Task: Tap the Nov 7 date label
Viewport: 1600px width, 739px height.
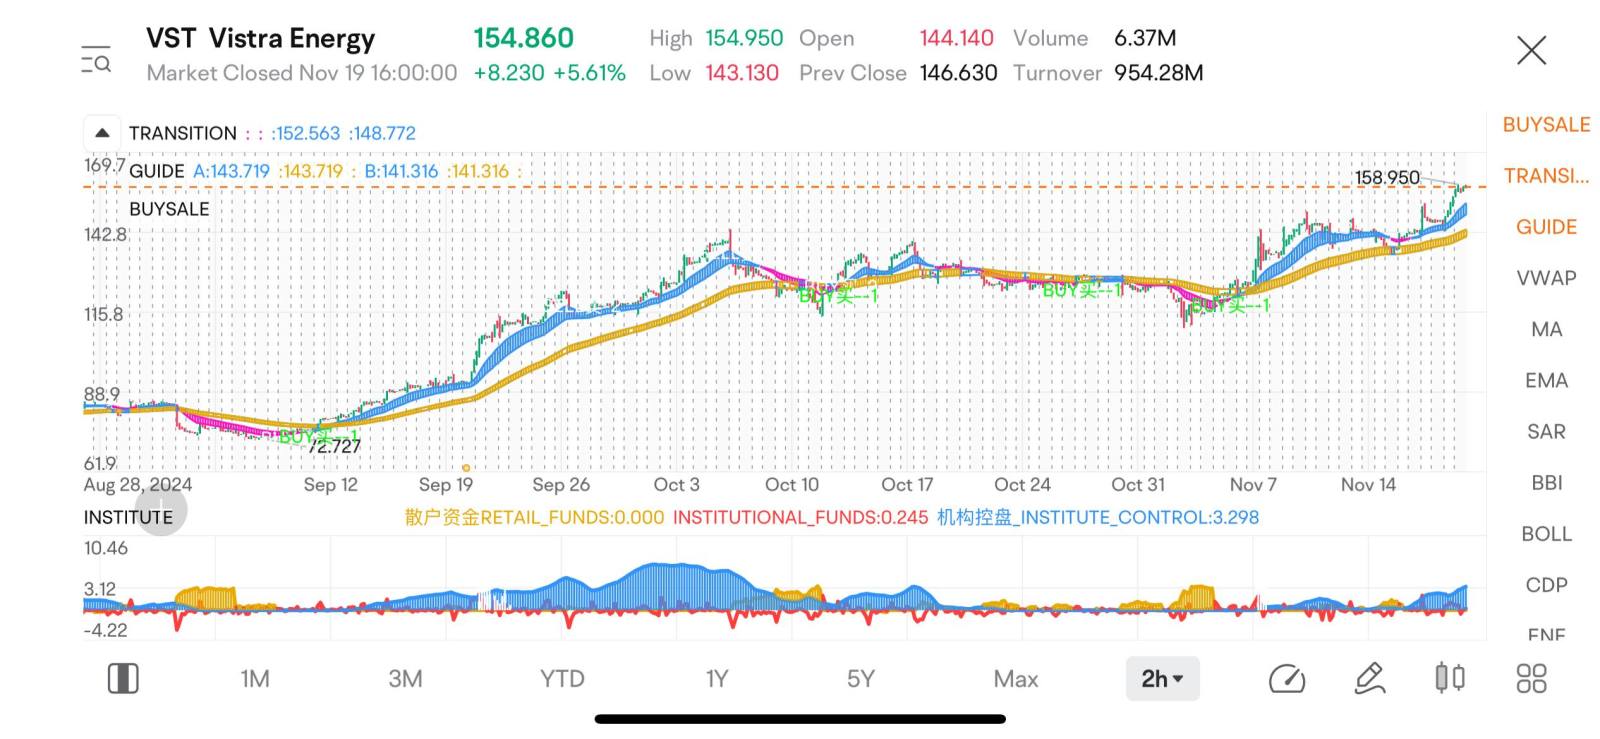Action: click(1253, 485)
